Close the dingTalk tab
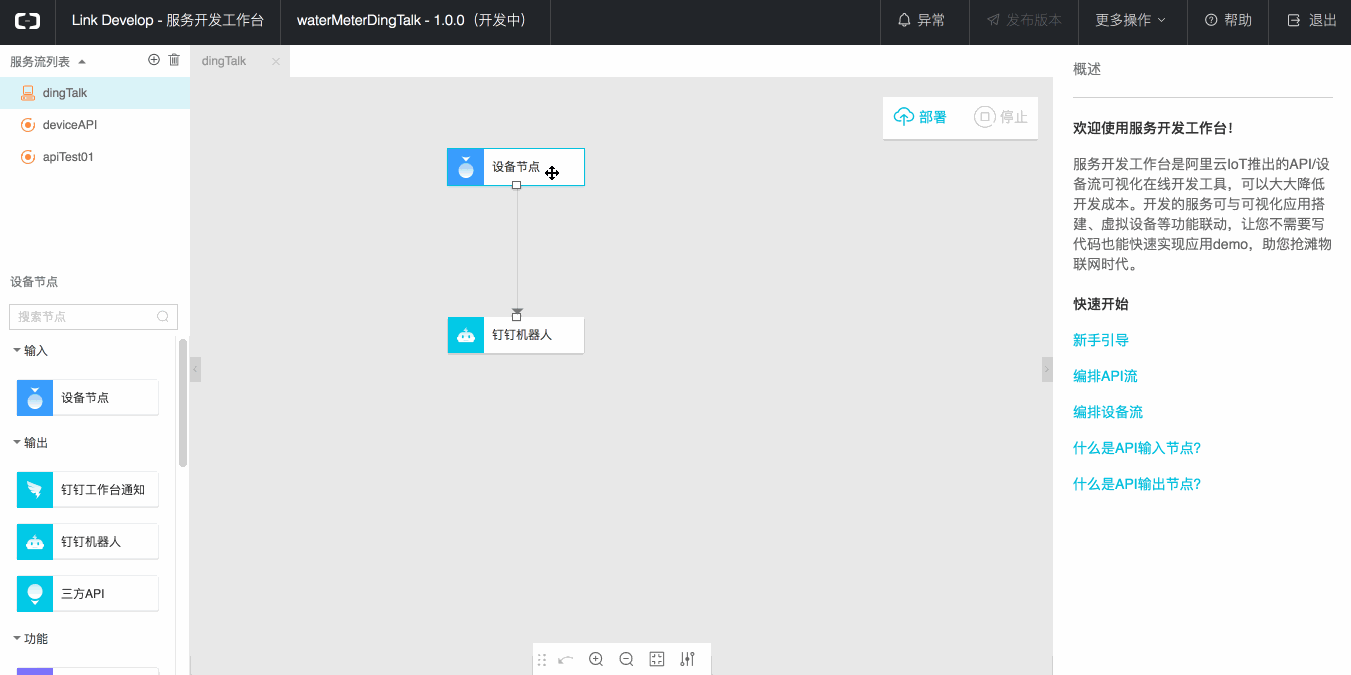Viewport: 1351px width, 675px height. [276, 61]
